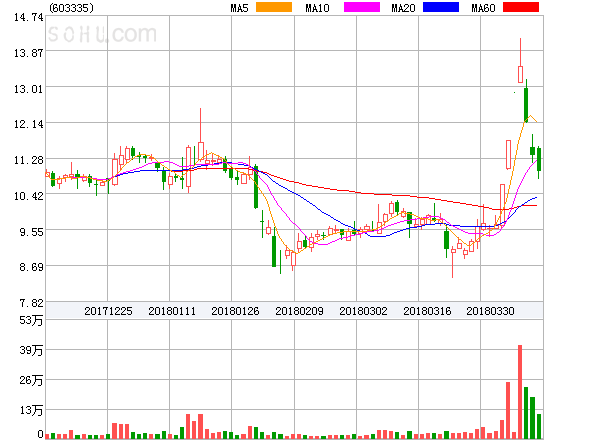Click the MA5 legend label
This screenshot has height=440, width=600.
[240, 8]
